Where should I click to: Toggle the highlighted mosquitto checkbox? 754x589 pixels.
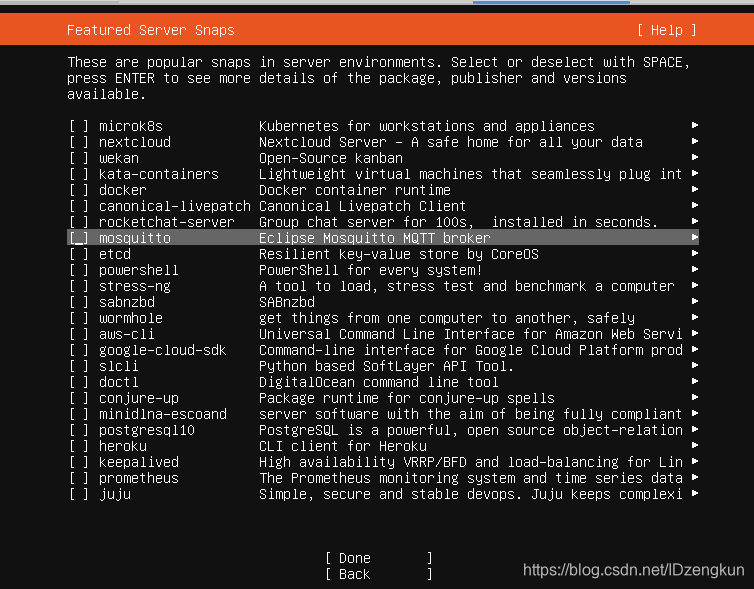[x=79, y=238]
